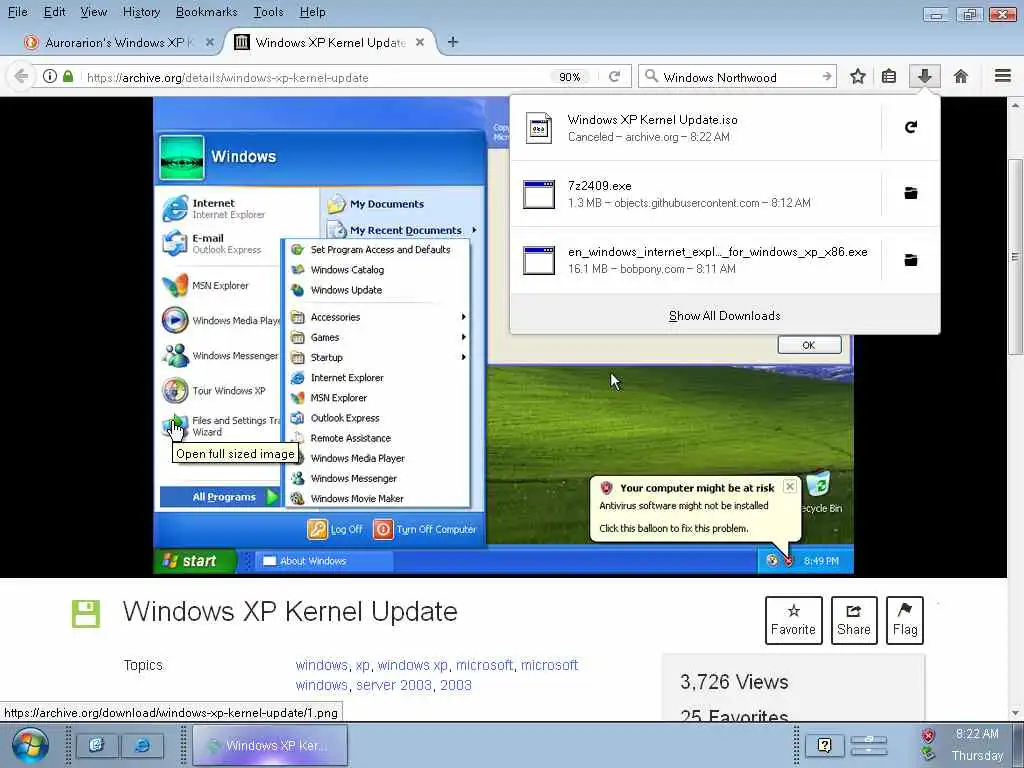Click the Windows XP Kernel Update.iso file icon

tap(539, 127)
